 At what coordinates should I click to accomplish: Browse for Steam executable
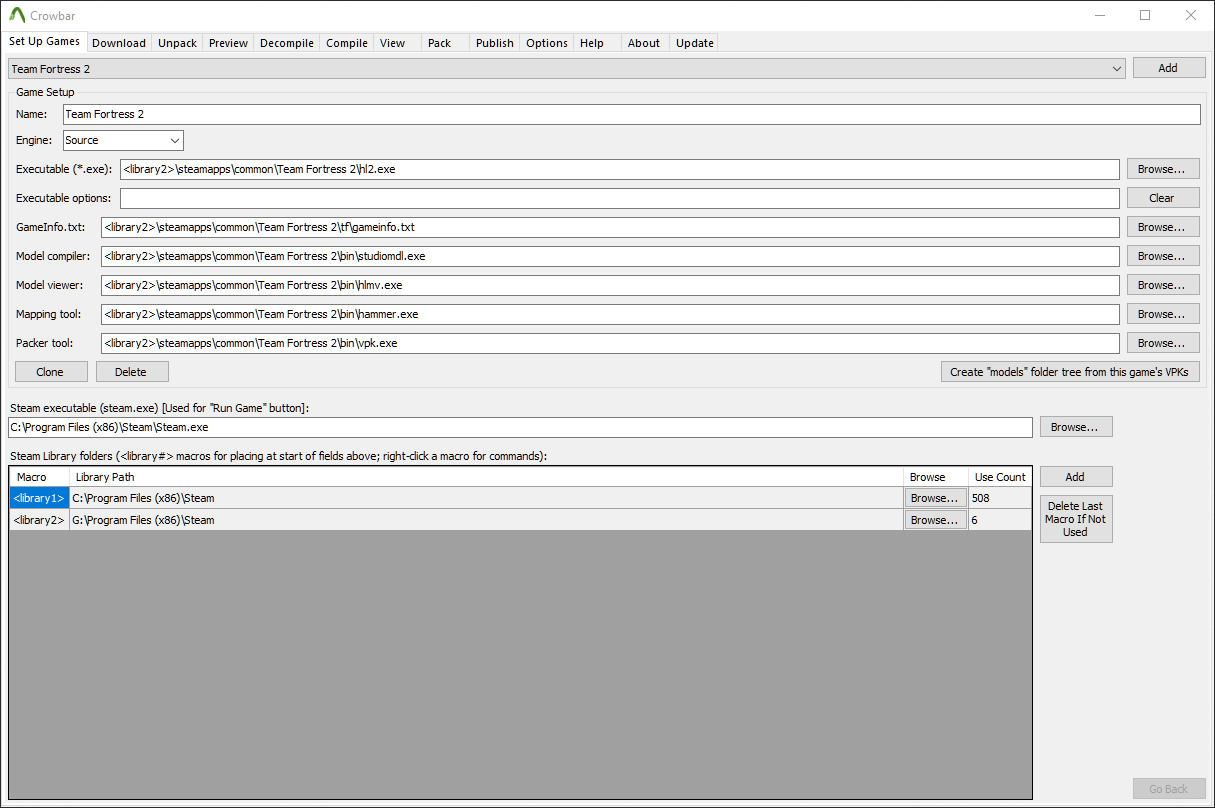[1076, 427]
